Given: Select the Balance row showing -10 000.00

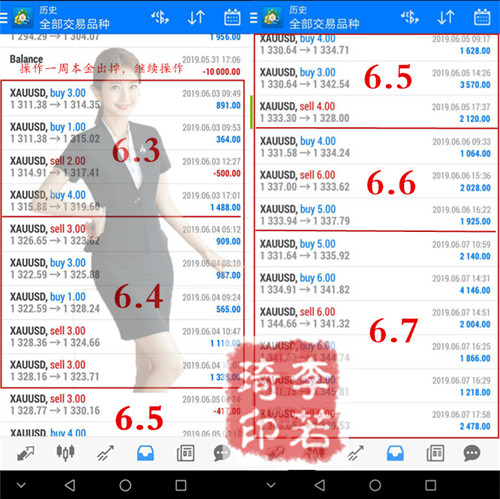Looking at the screenshot, I should click(x=125, y=65).
